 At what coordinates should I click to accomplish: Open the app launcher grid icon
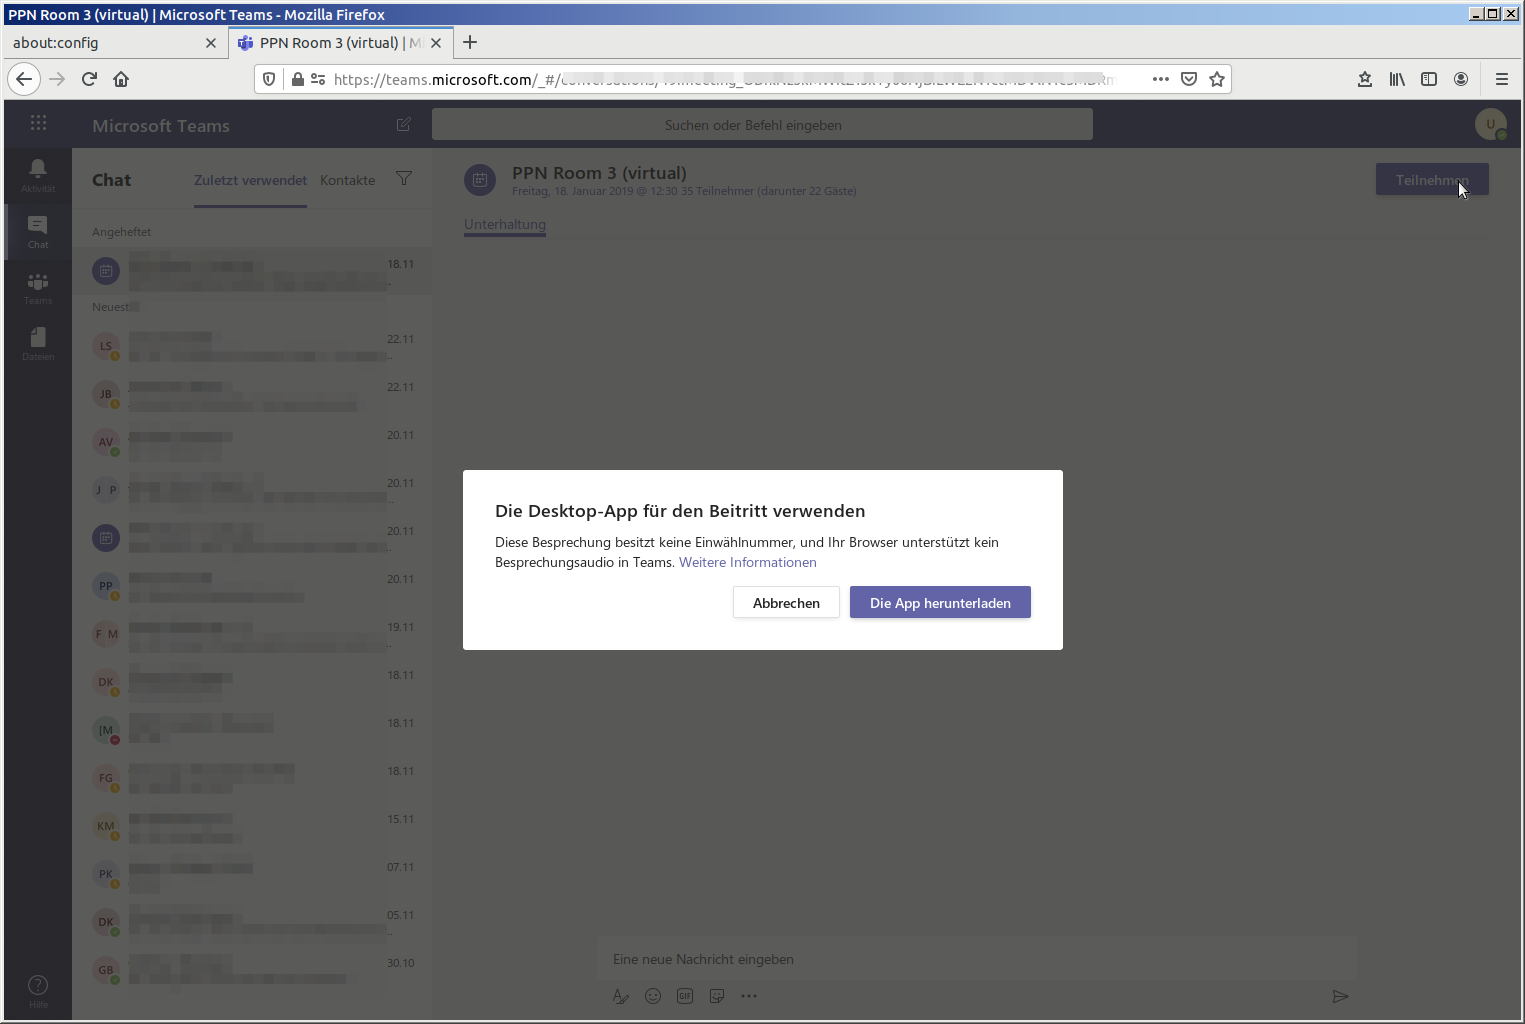click(38, 123)
